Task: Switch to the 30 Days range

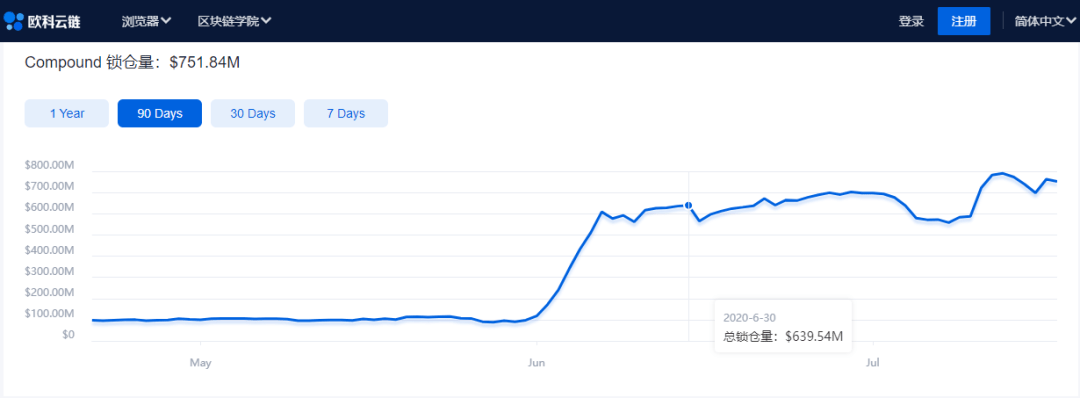Action: [x=253, y=114]
